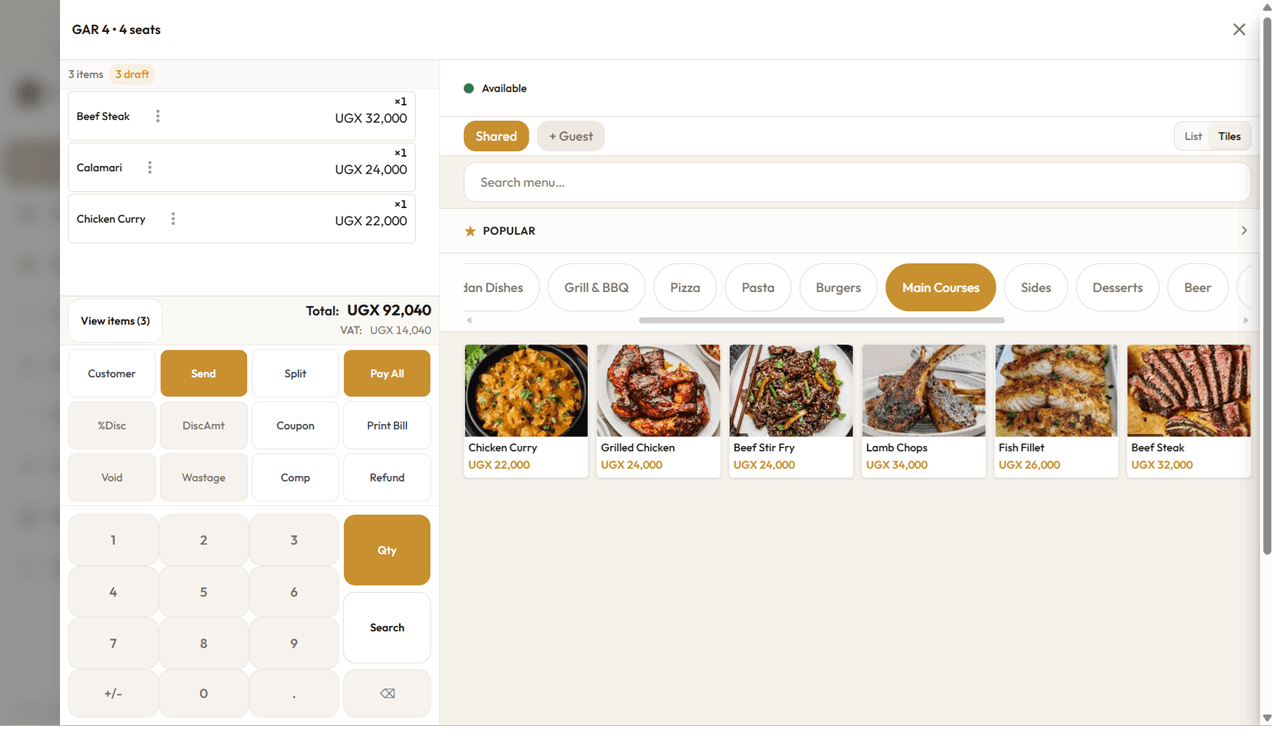1284x753 pixels.
Task: Close the GAR 4 order dialog
Action: pos(1239,29)
